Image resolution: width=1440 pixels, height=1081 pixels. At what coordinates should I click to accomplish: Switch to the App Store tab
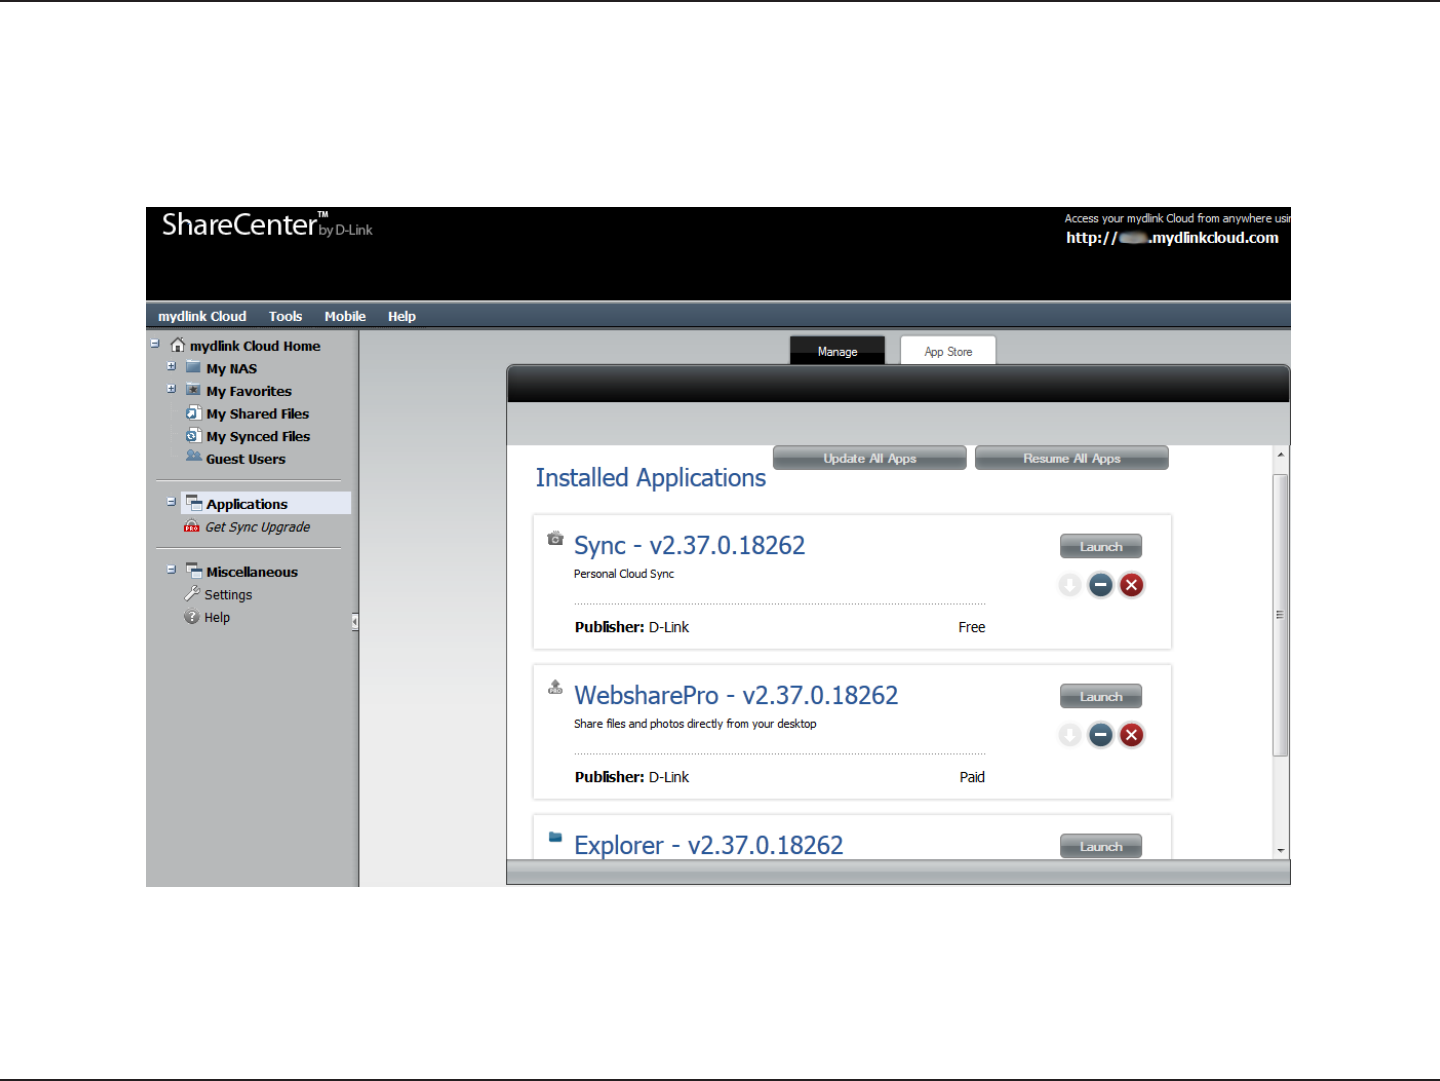coord(948,351)
